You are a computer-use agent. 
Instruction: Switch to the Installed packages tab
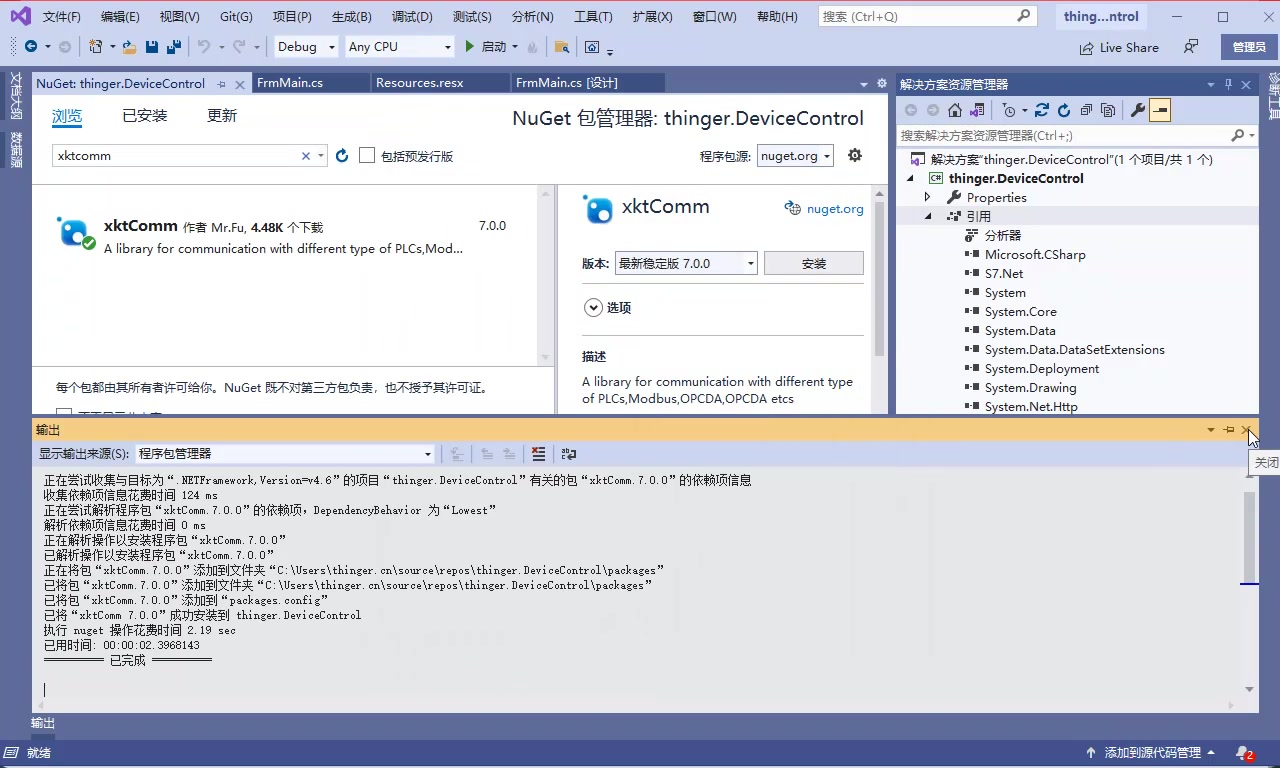coord(145,116)
